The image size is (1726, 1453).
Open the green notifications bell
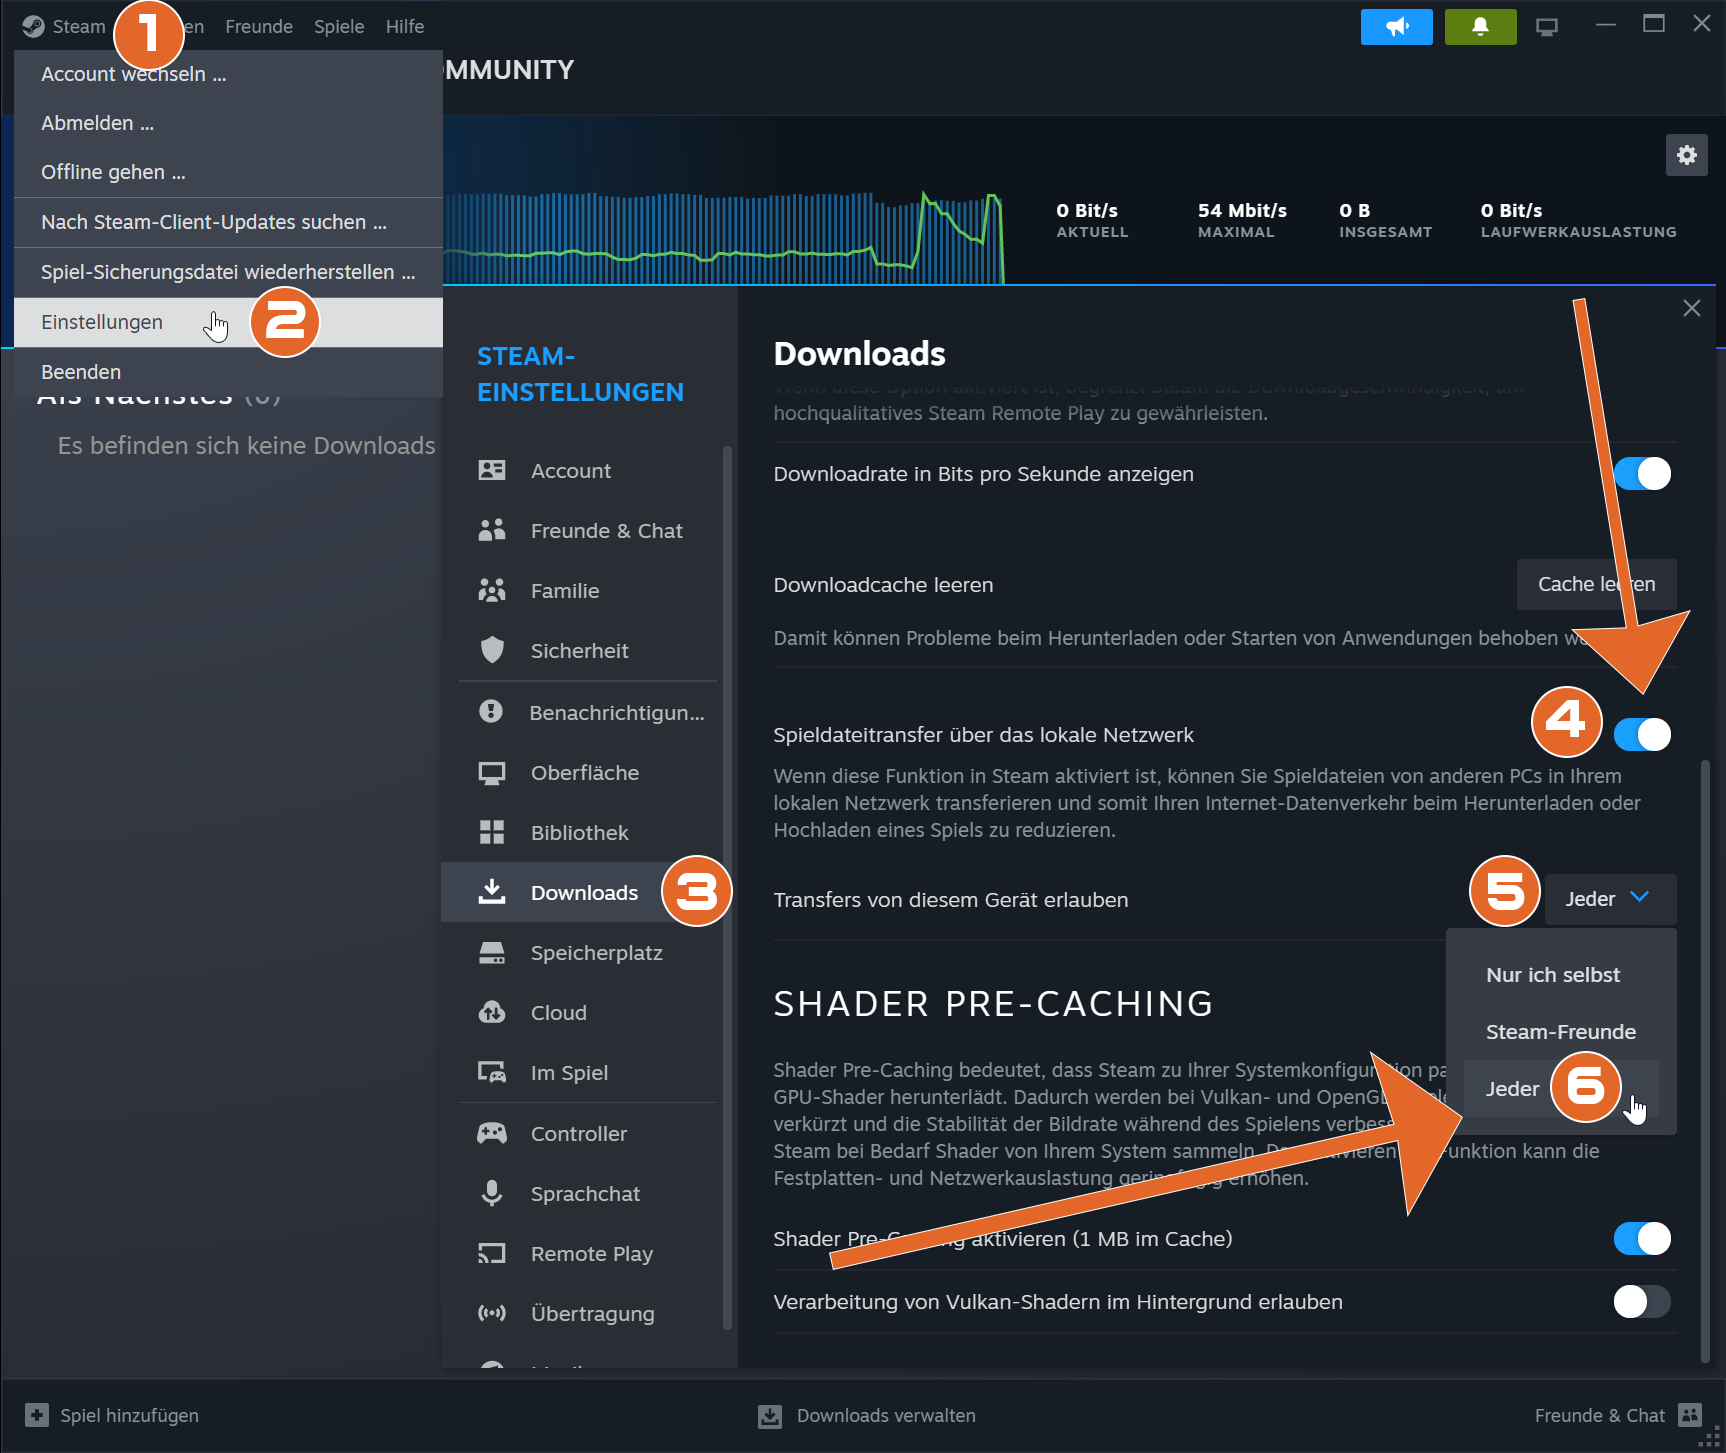tap(1481, 27)
